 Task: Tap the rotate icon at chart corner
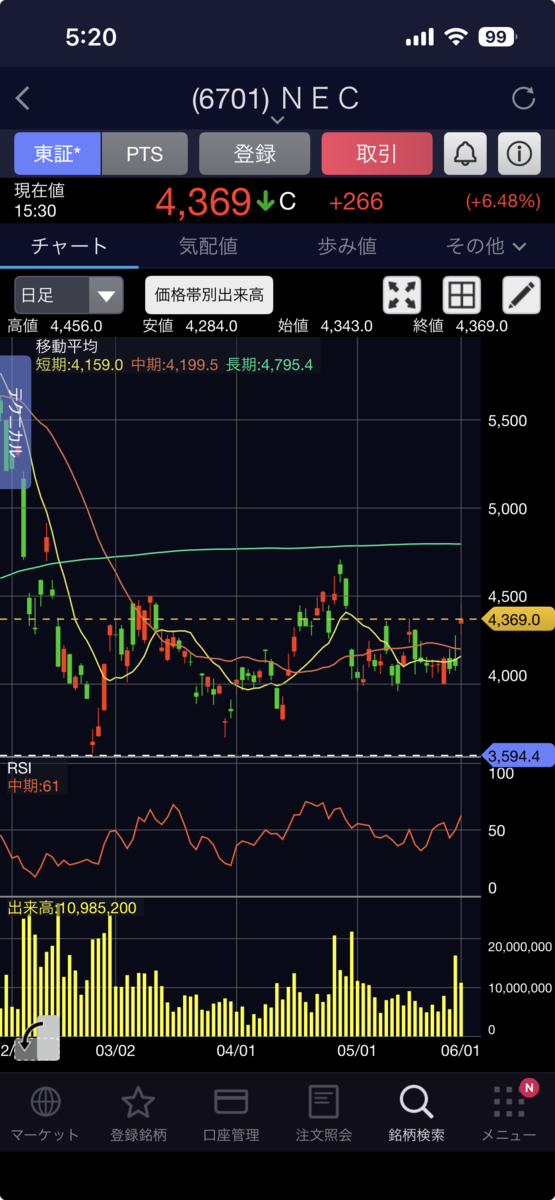coord(36,1037)
